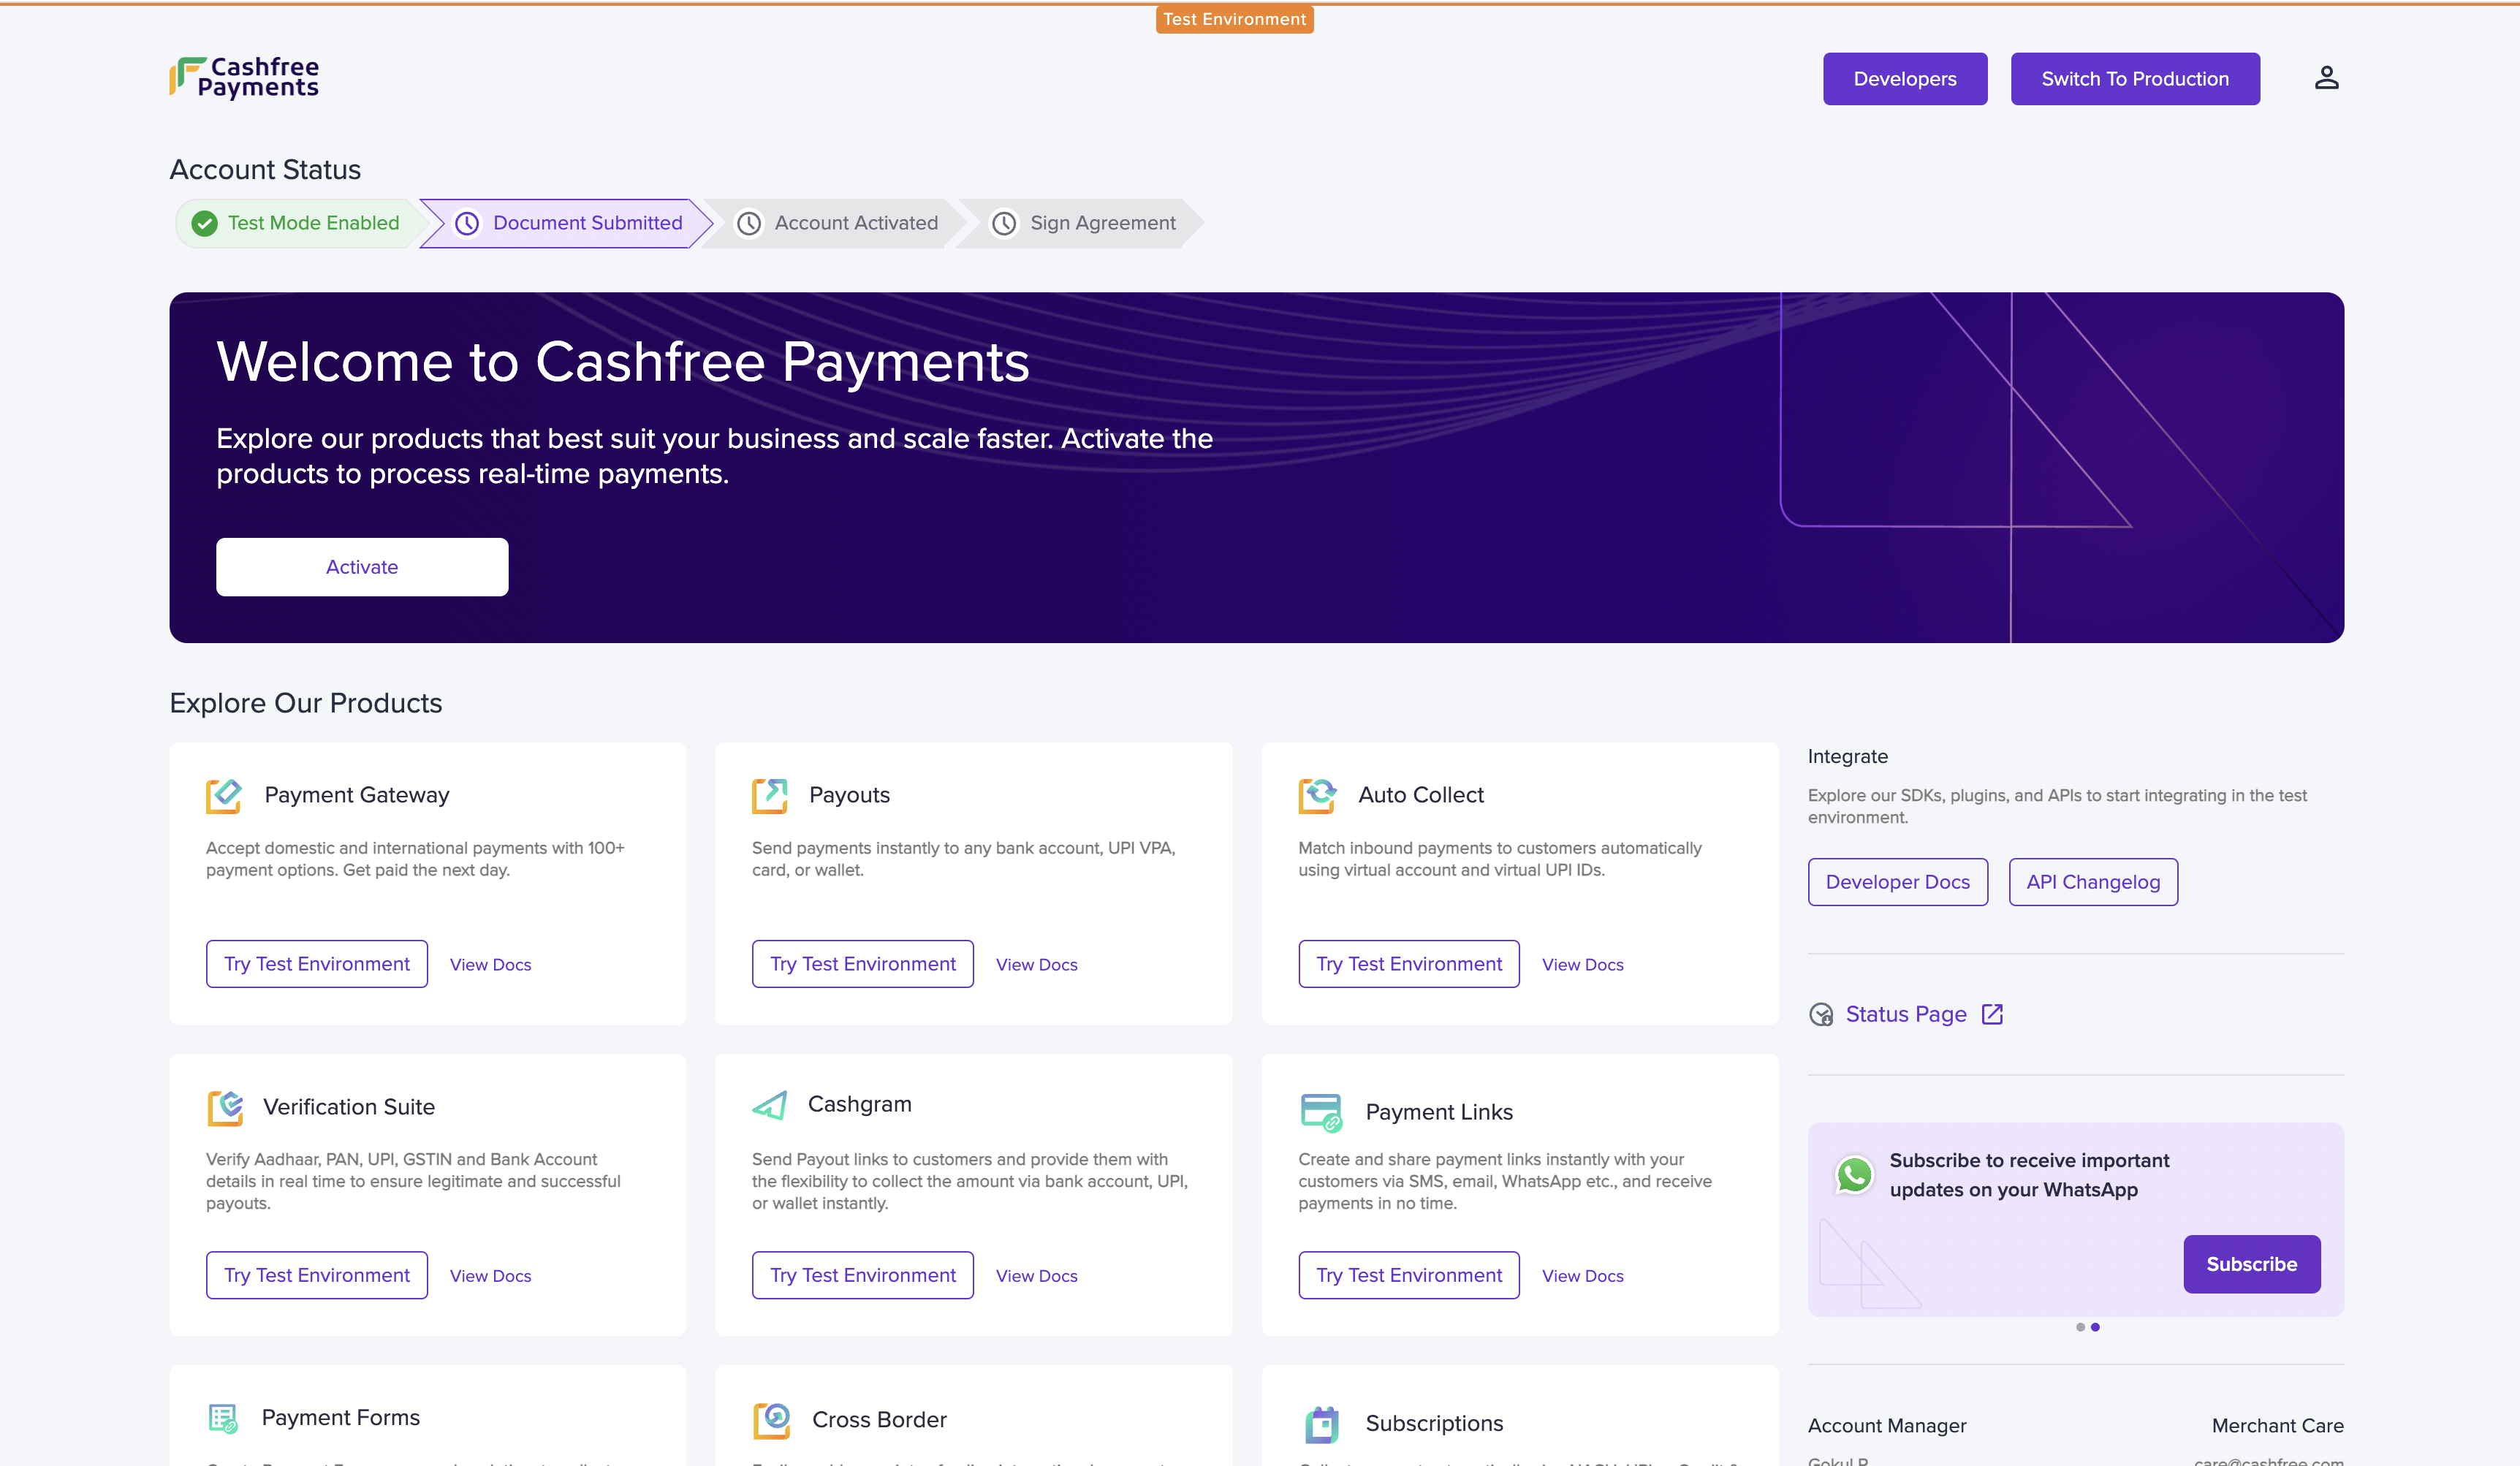Click the Cashgram paper plane icon

[770, 1105]
